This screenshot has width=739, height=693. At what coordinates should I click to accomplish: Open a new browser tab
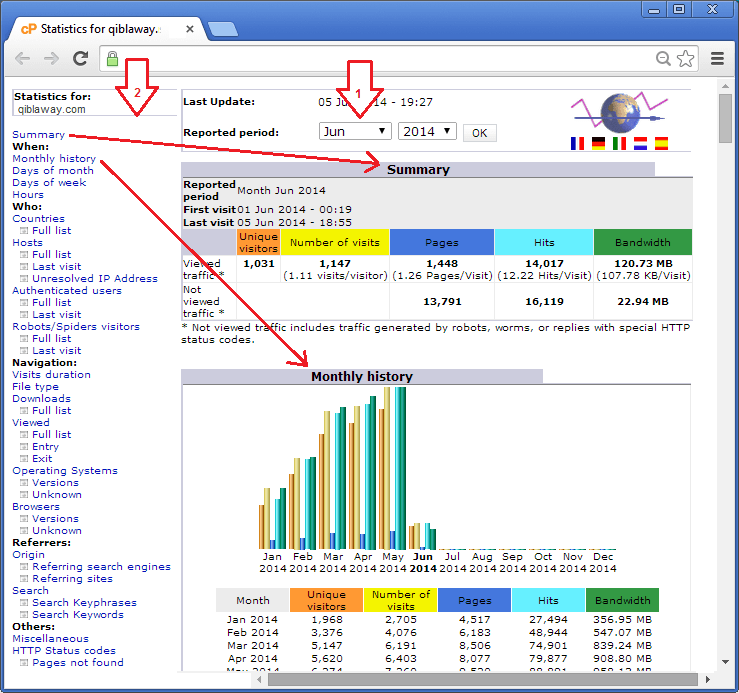click(222, 29)
